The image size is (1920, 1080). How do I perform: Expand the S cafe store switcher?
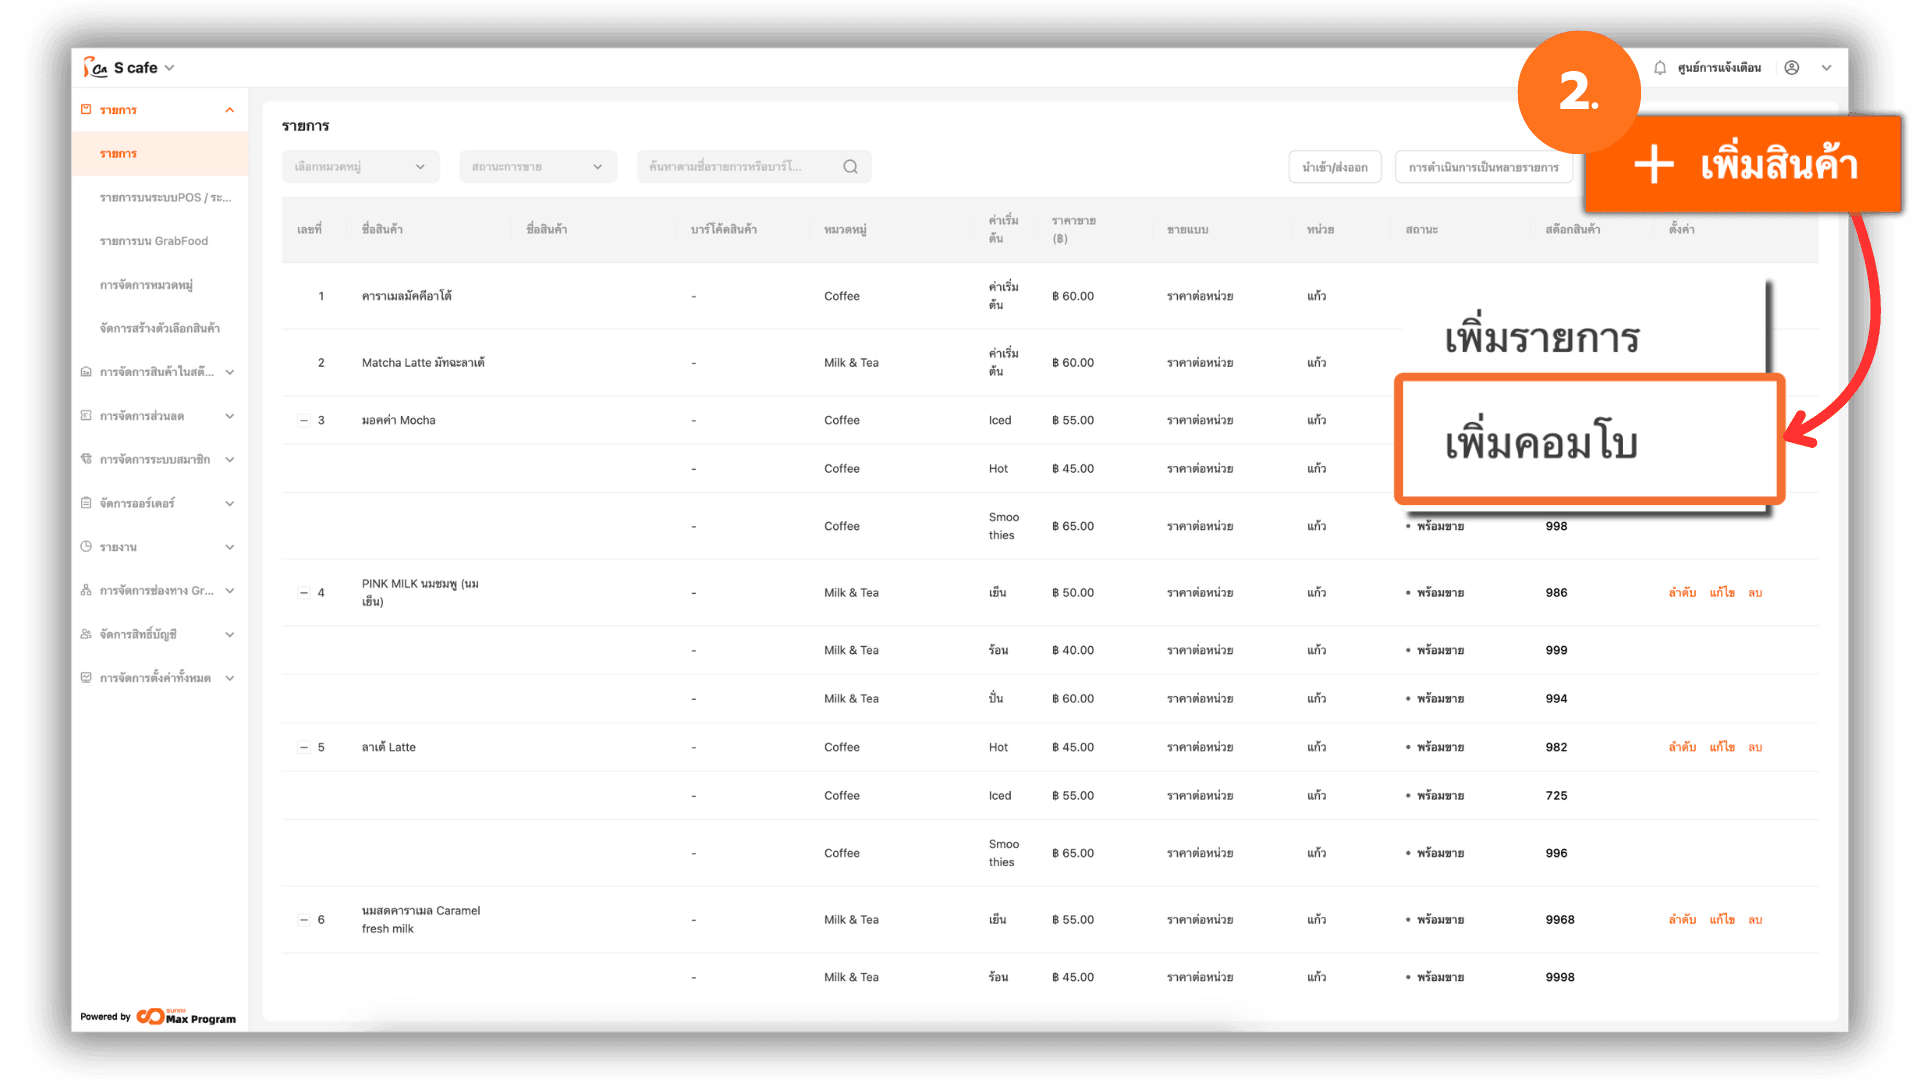(x=169, y=68)
